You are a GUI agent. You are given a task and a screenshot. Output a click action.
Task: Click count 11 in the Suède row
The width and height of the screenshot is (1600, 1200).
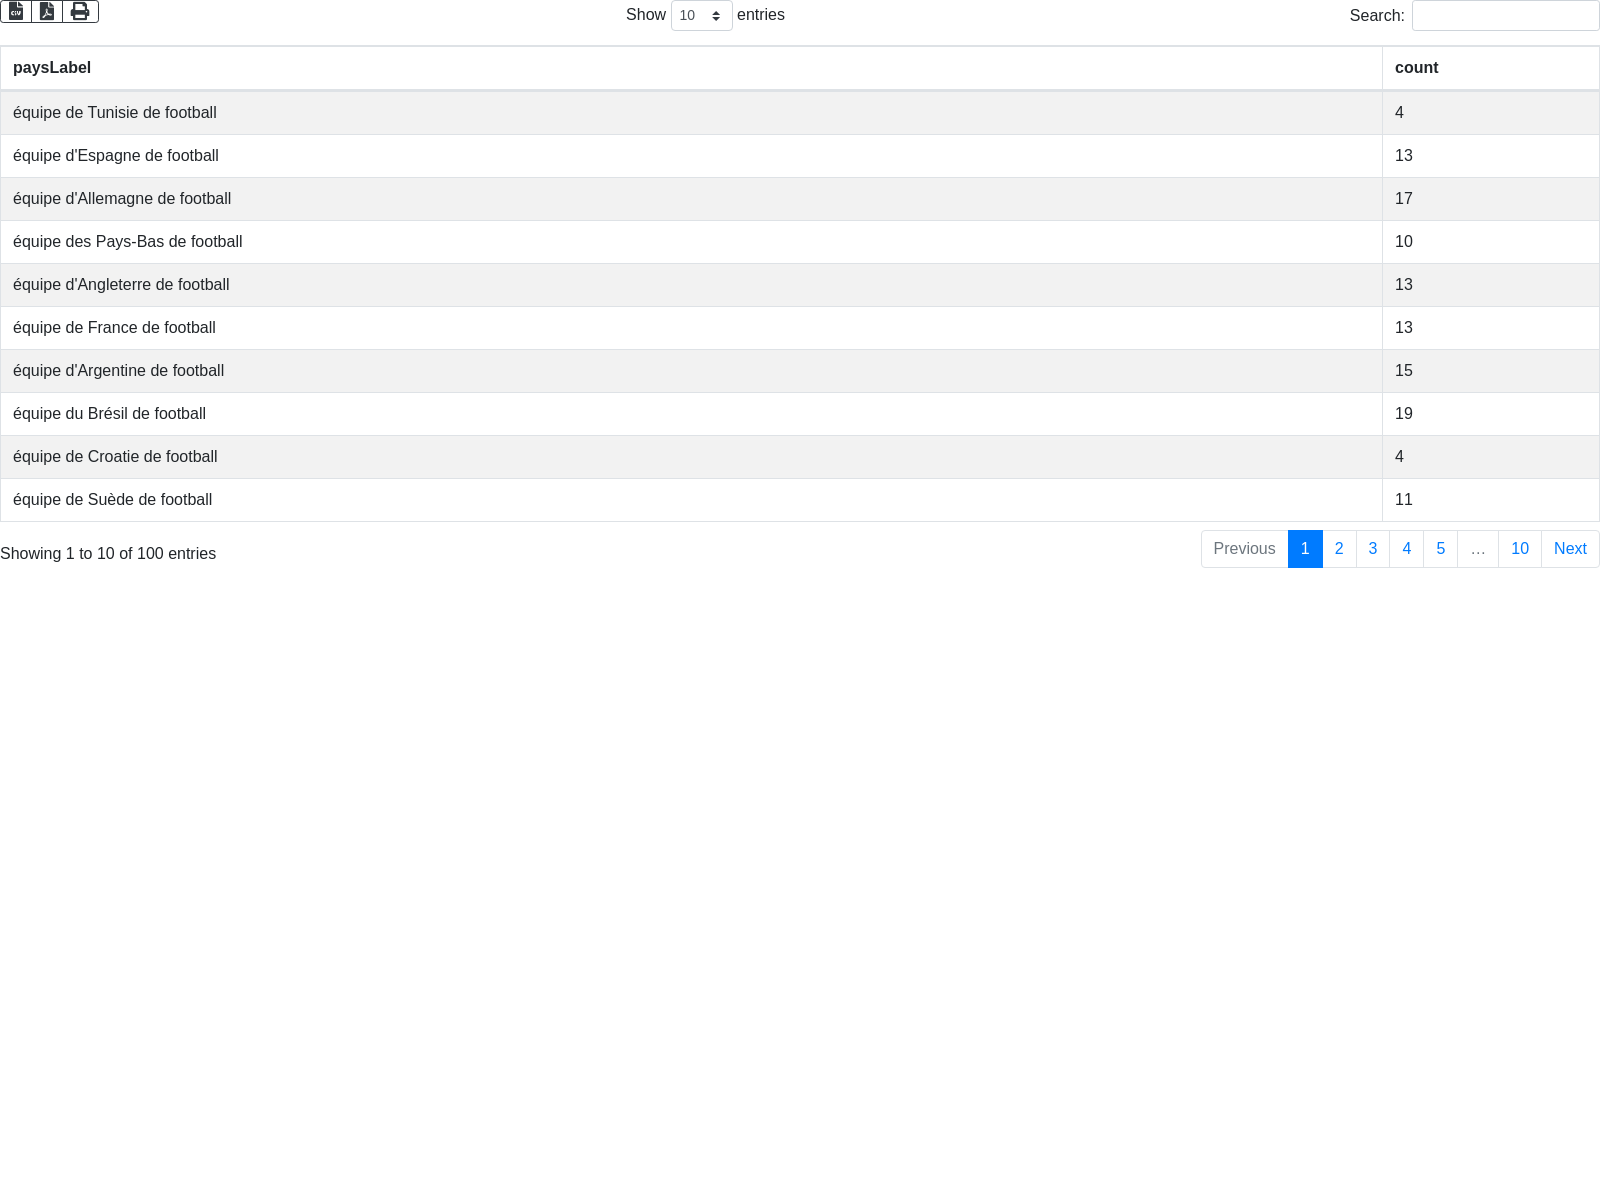coord(1404,500)
